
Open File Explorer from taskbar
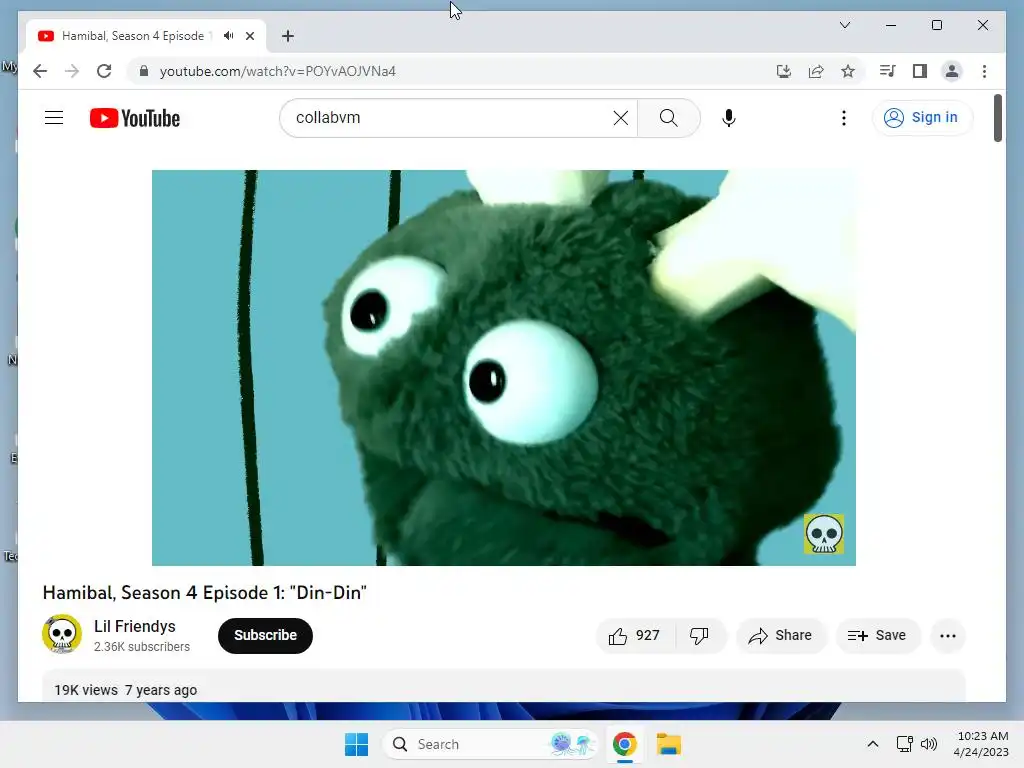click(669, 744)
